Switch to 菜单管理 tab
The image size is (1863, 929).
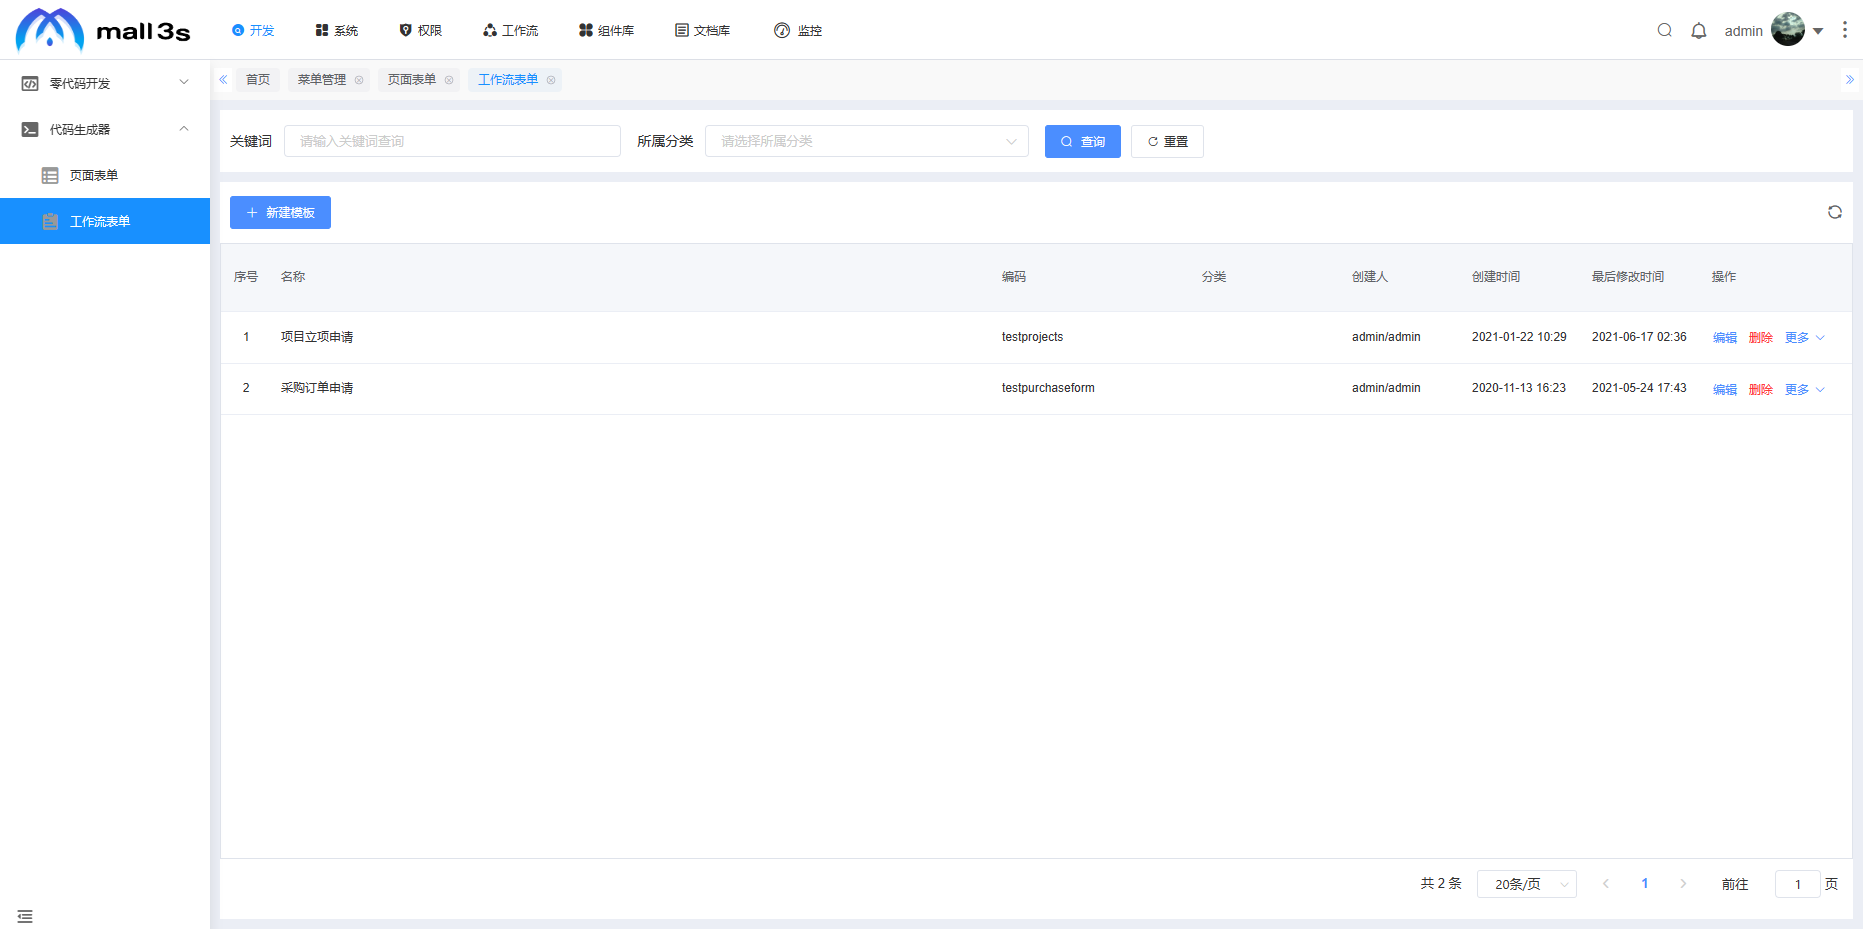tap(322, 80)
